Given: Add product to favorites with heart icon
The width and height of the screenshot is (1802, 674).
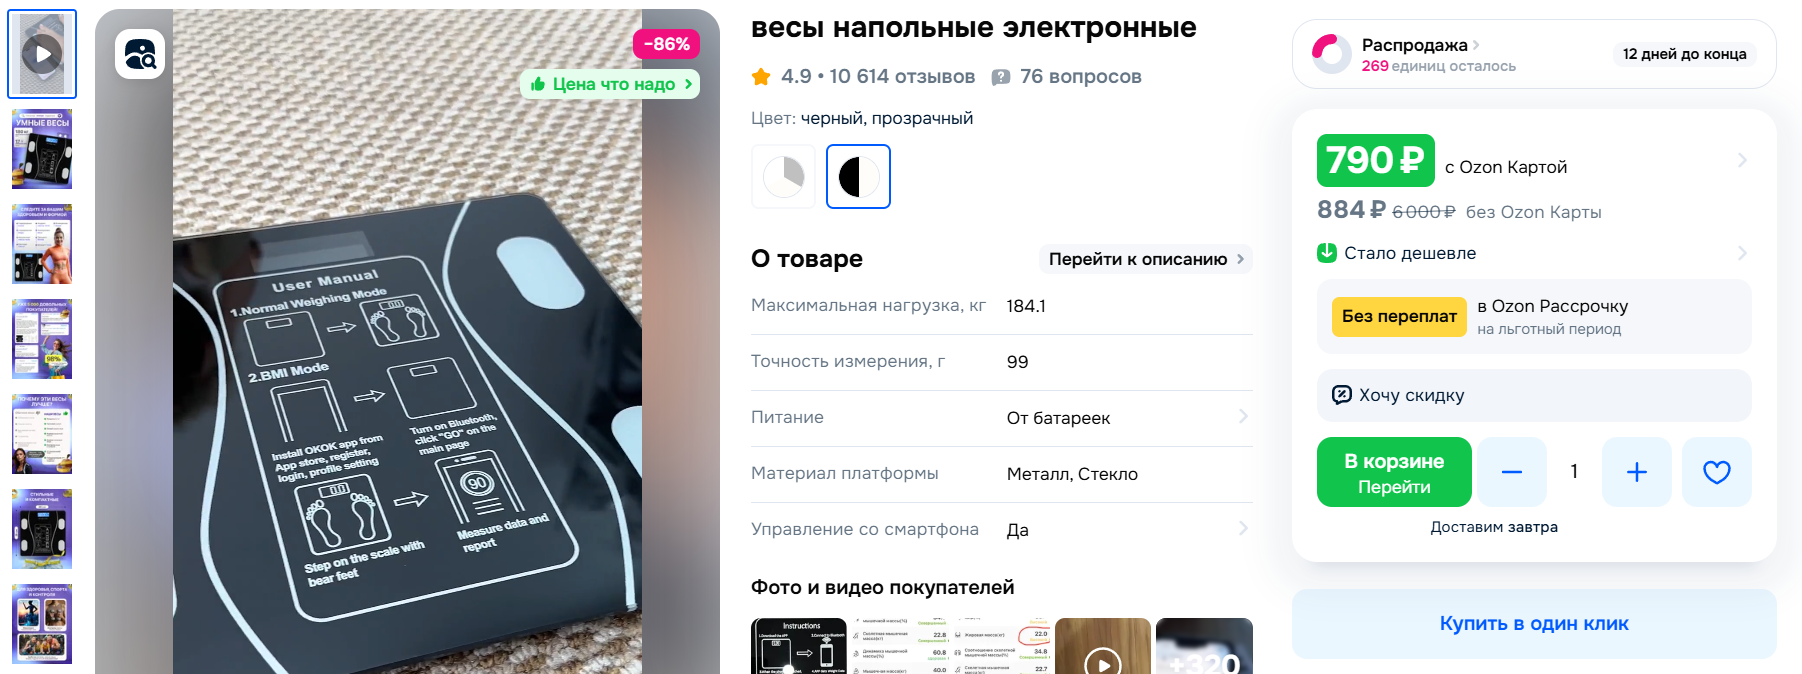Looking at the screenshot, I should (1716, 472).
